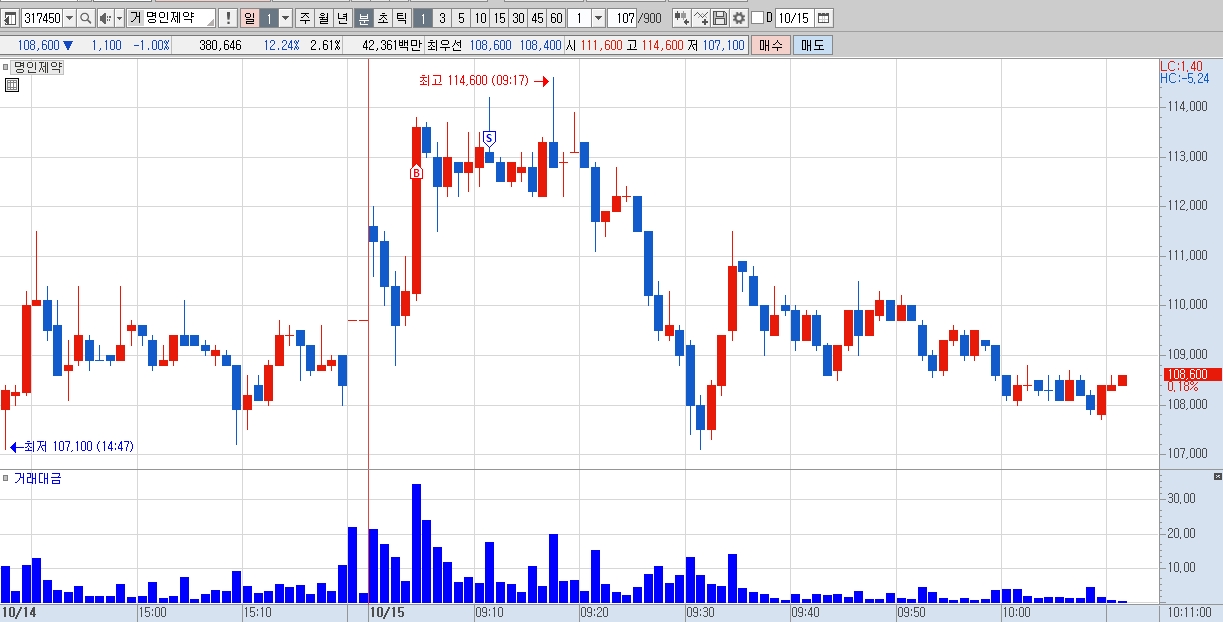Click the 최고 114,600 (09:17) label

473,81
